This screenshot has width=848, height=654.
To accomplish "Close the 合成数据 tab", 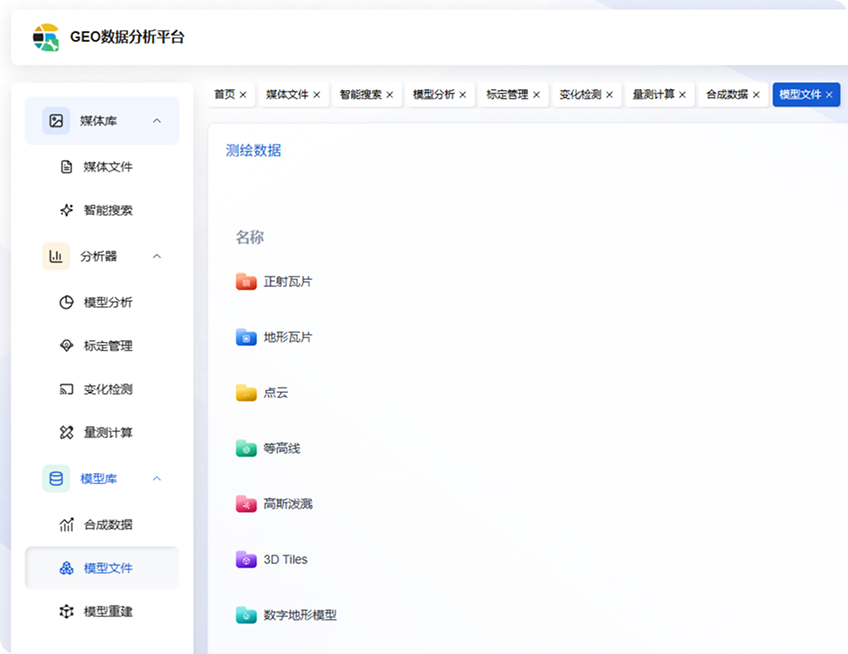I will [x=757, y=95].
